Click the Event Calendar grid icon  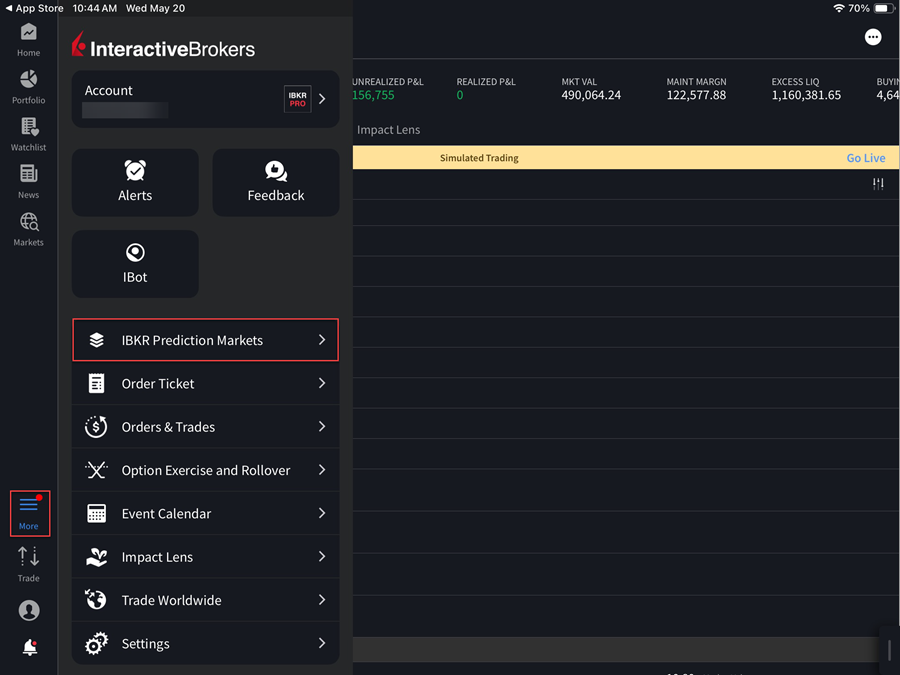pos(96,513)
